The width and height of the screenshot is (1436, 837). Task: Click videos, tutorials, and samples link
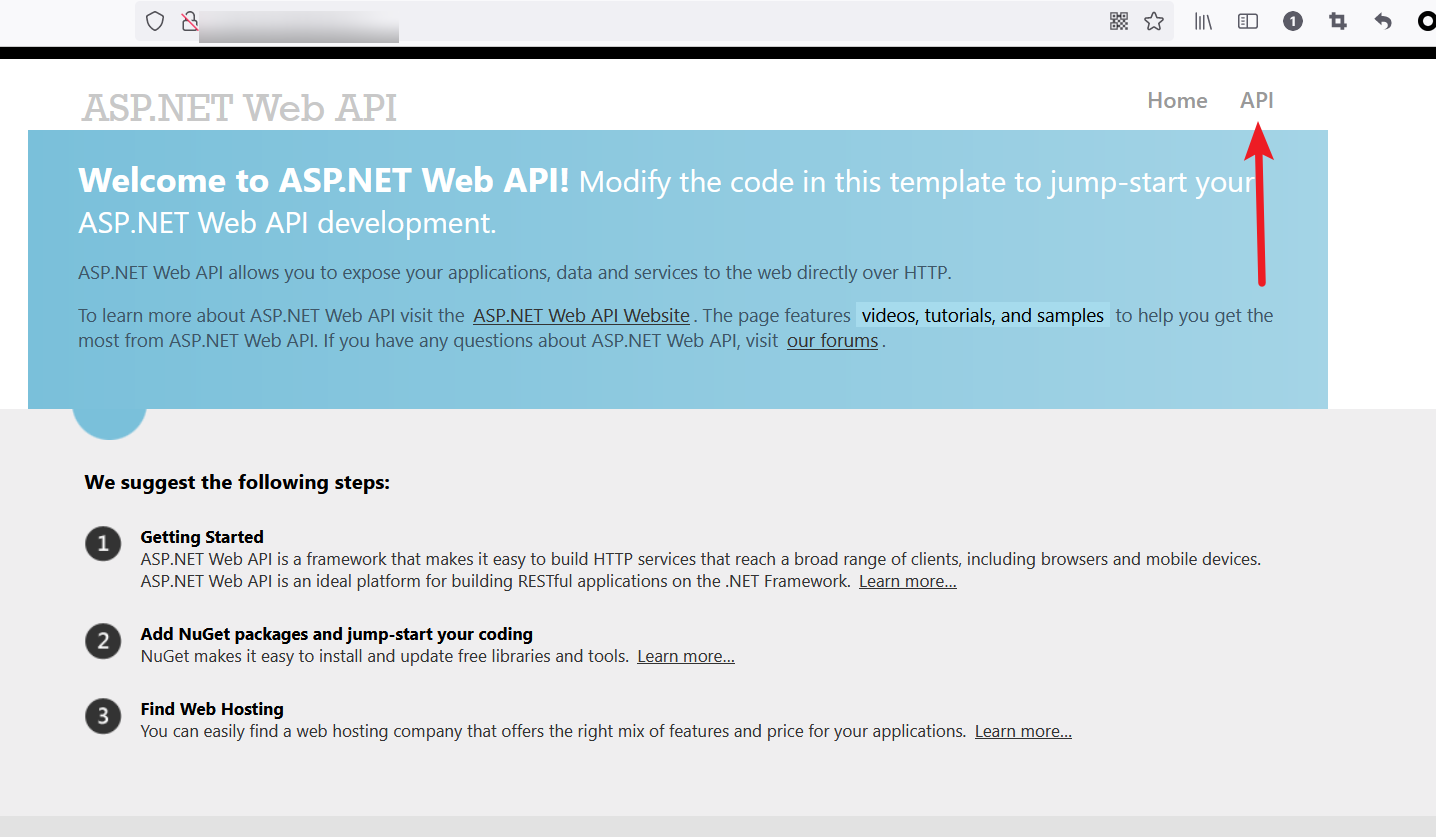tap(982, 315)
